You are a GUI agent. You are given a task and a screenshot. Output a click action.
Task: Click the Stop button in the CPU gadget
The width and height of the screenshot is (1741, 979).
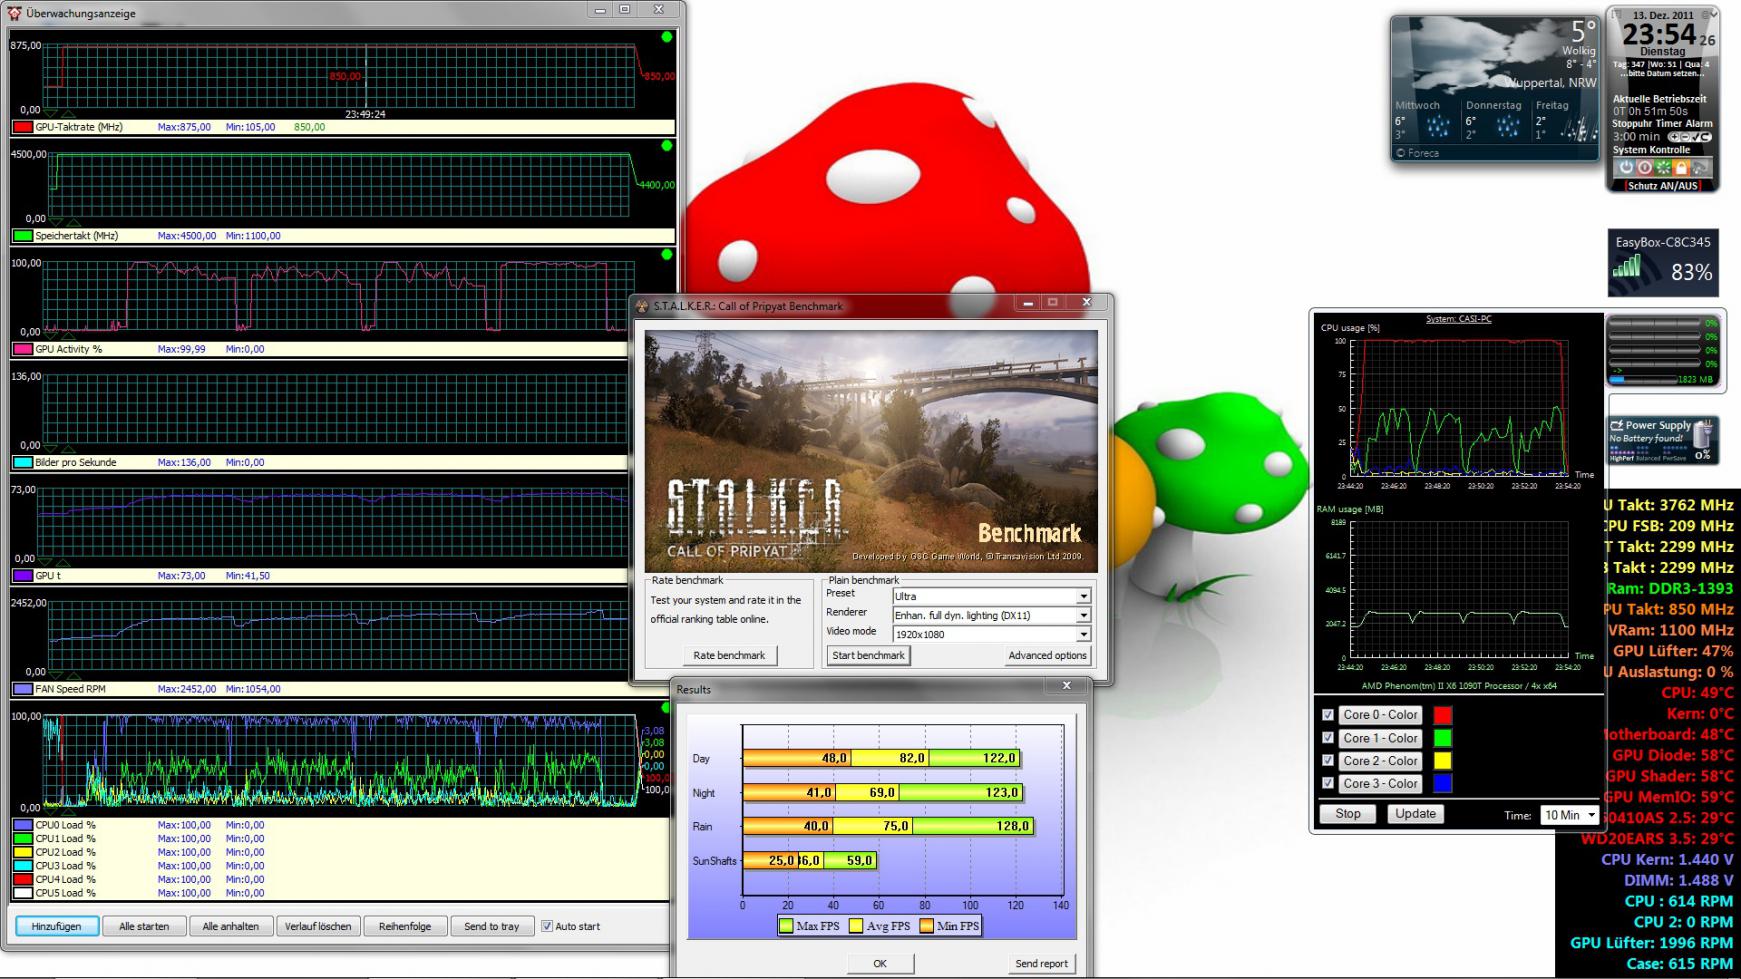pyautogui.click(x=1348, y=814)
